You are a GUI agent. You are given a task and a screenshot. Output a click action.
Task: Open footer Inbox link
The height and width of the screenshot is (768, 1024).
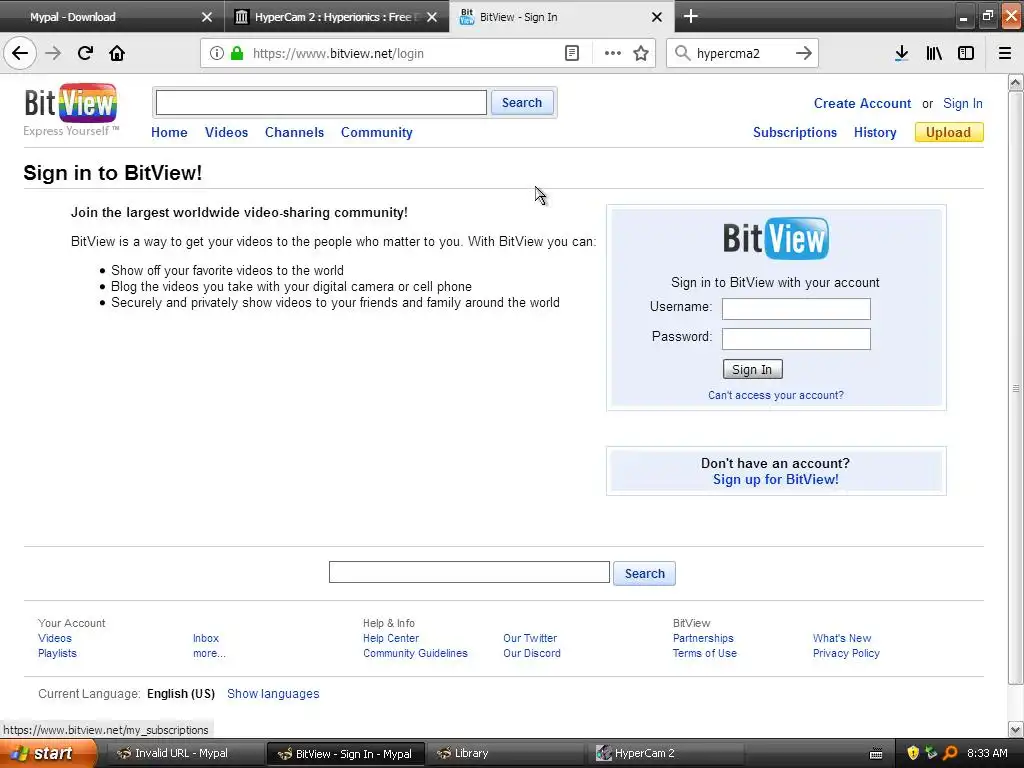(x=206, y=638)
